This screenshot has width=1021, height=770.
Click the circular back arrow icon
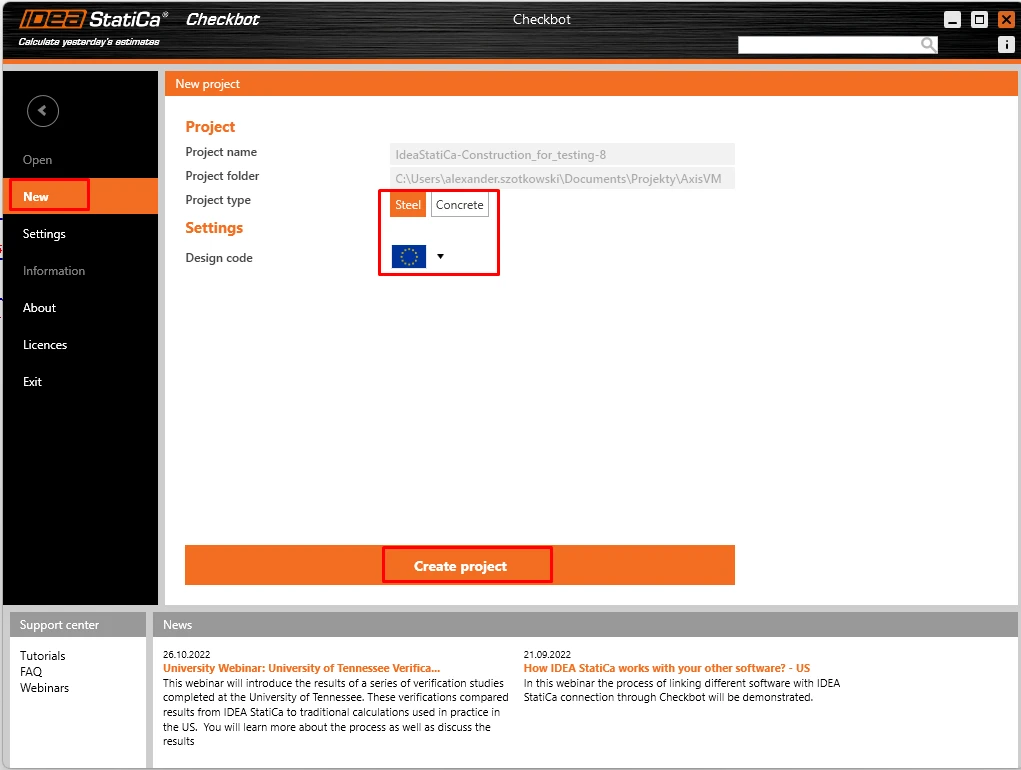[x=43, y=111]
